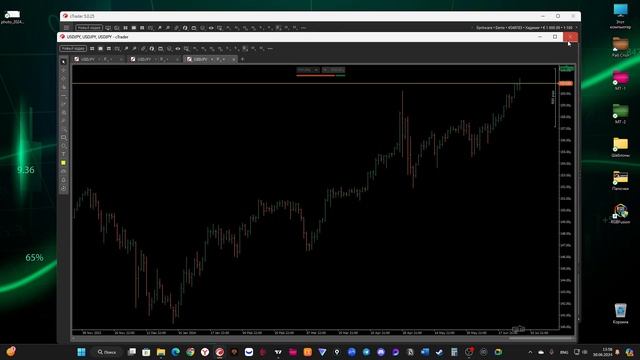Toggle the eye icon in back cTrader toolbar
Screen dimensions: 640x360
pyautogui.click(x=211, y=28)
